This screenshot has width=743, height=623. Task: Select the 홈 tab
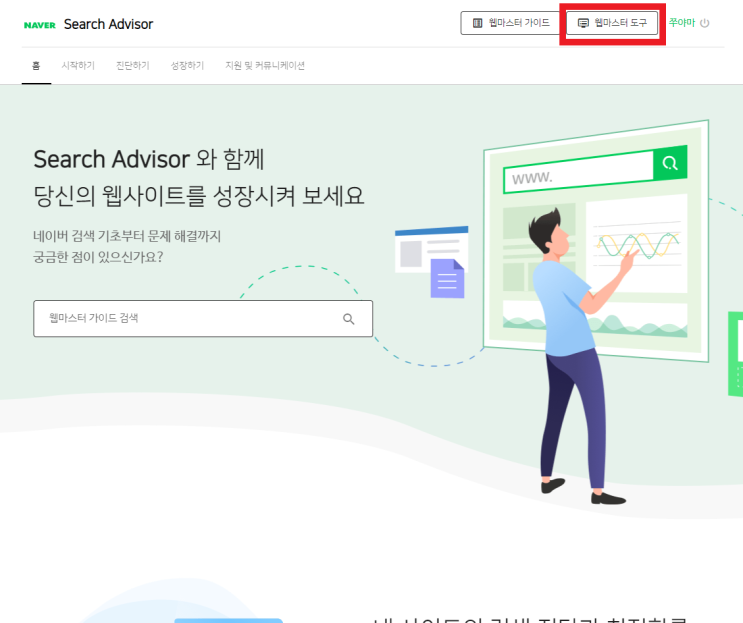tap(36, 66)
